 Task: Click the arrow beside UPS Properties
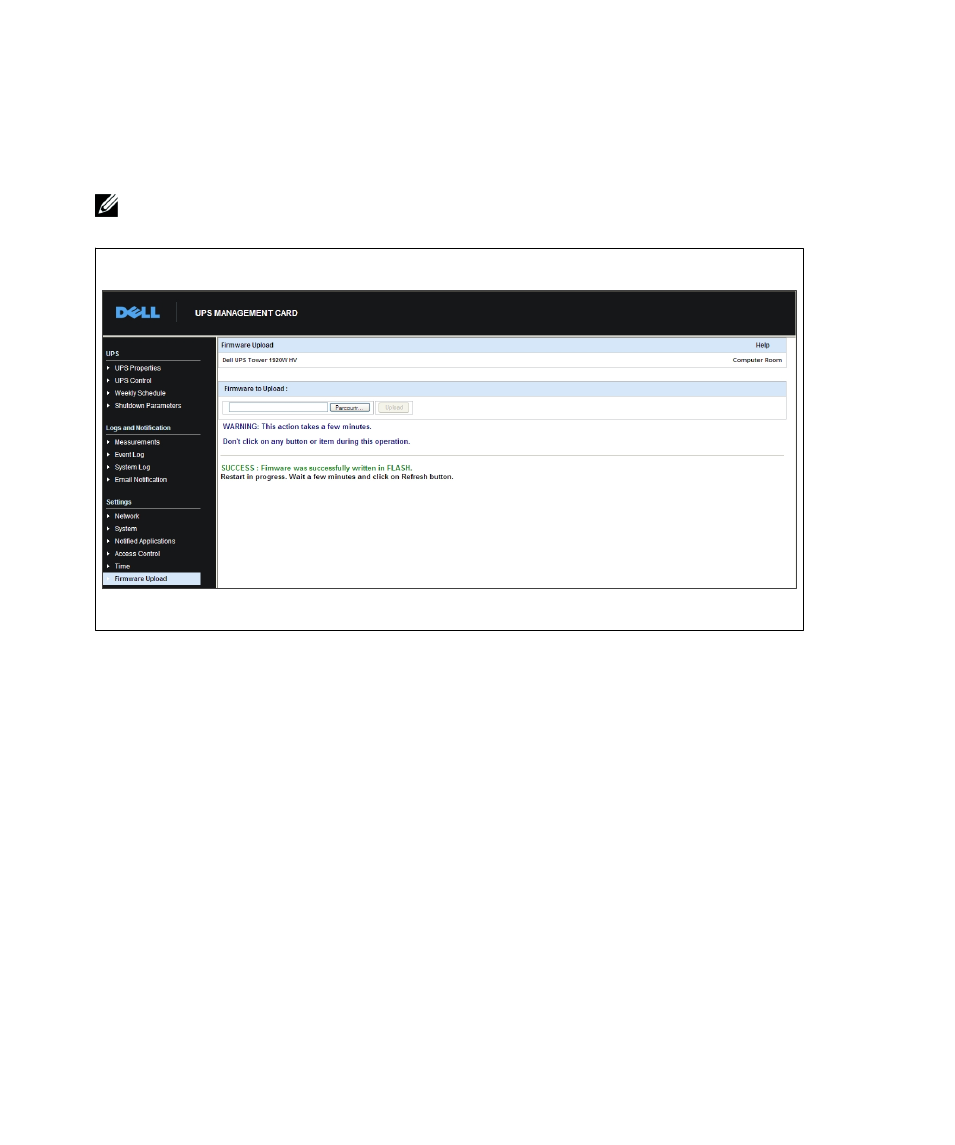[x=108, y=368]
